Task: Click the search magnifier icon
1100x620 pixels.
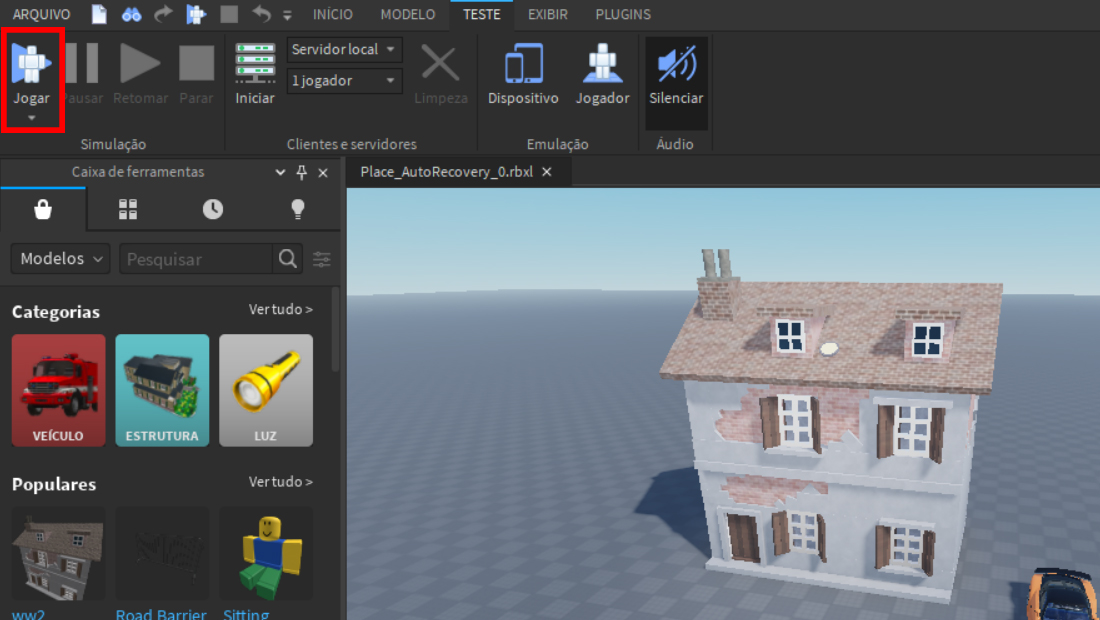Action: 288,259
